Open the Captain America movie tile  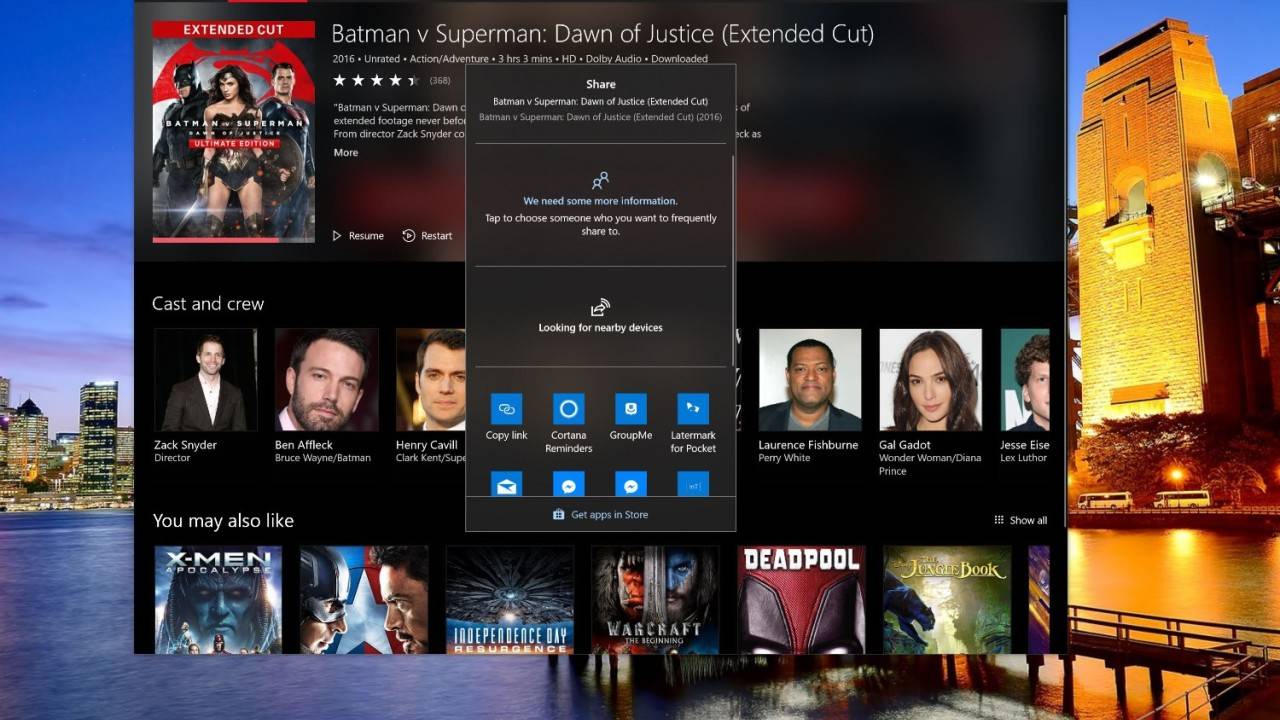pyautogui.click(x=364, y=600)
